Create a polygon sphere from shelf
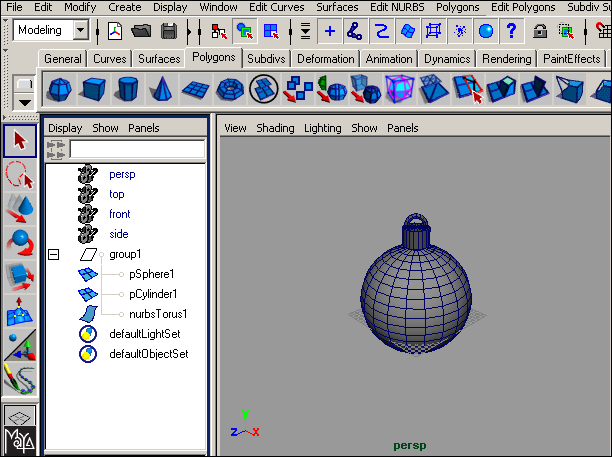The height and width of the screenshot is (457, 612). coord(59,89)
